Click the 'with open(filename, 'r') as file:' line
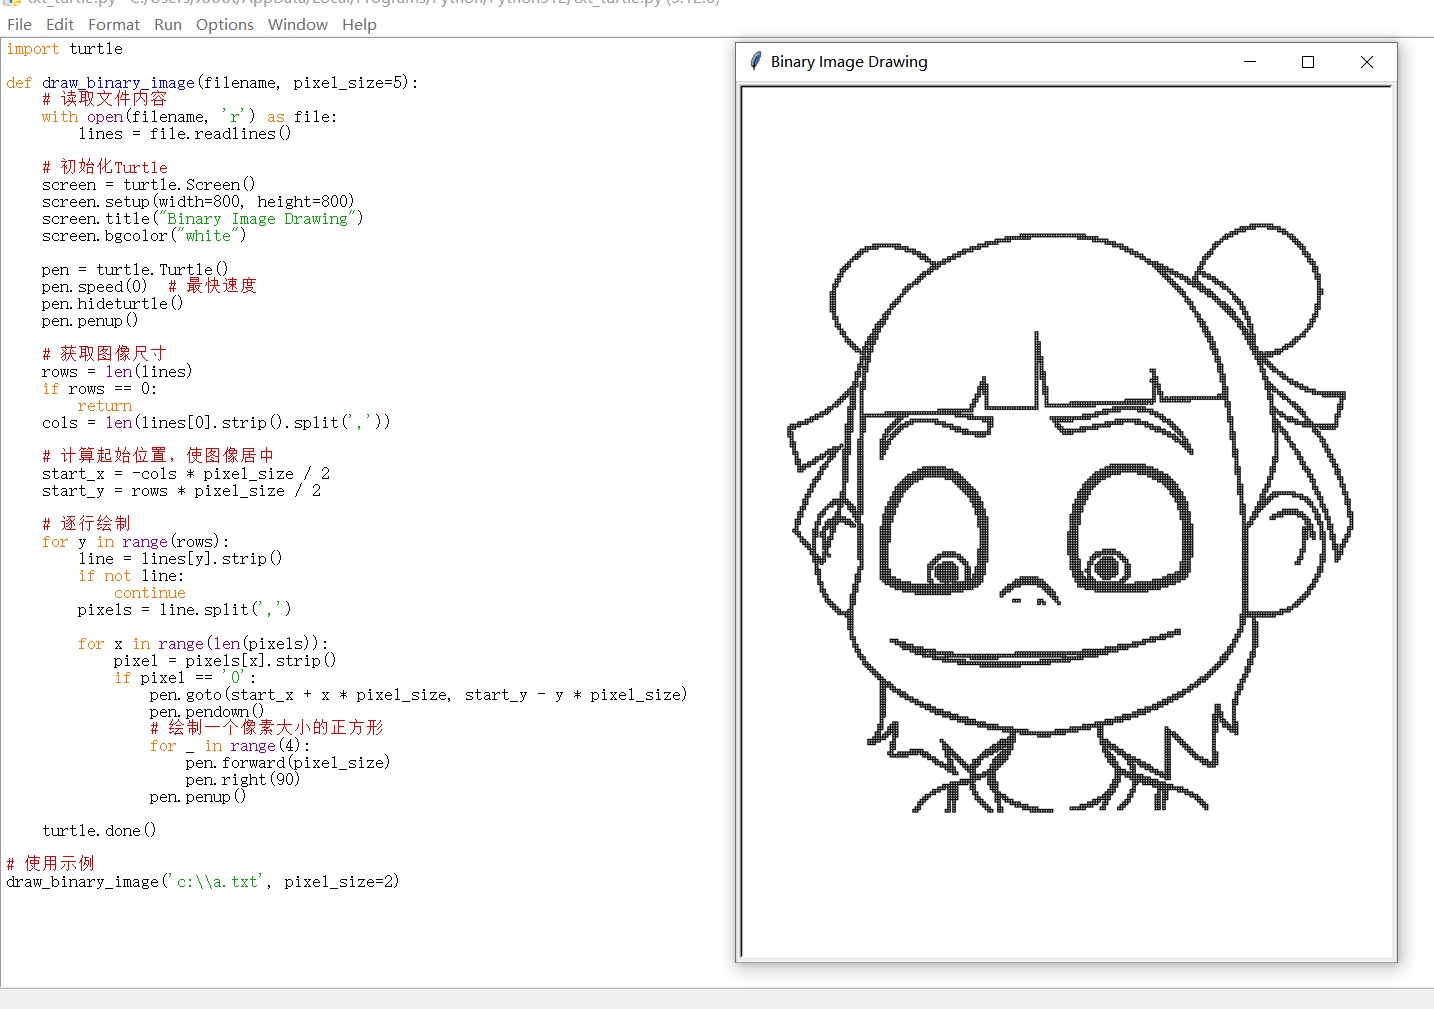This screenshot has height=1009, width=1434. 189,117
